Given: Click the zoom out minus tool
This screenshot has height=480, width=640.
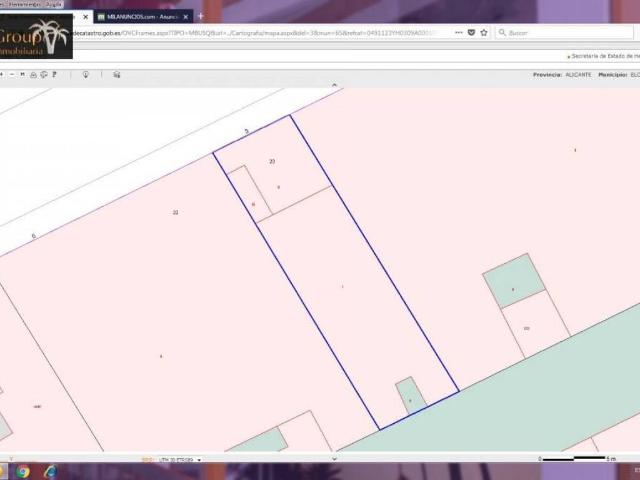Looking at the screenshot, I should [x=12, y=74].
